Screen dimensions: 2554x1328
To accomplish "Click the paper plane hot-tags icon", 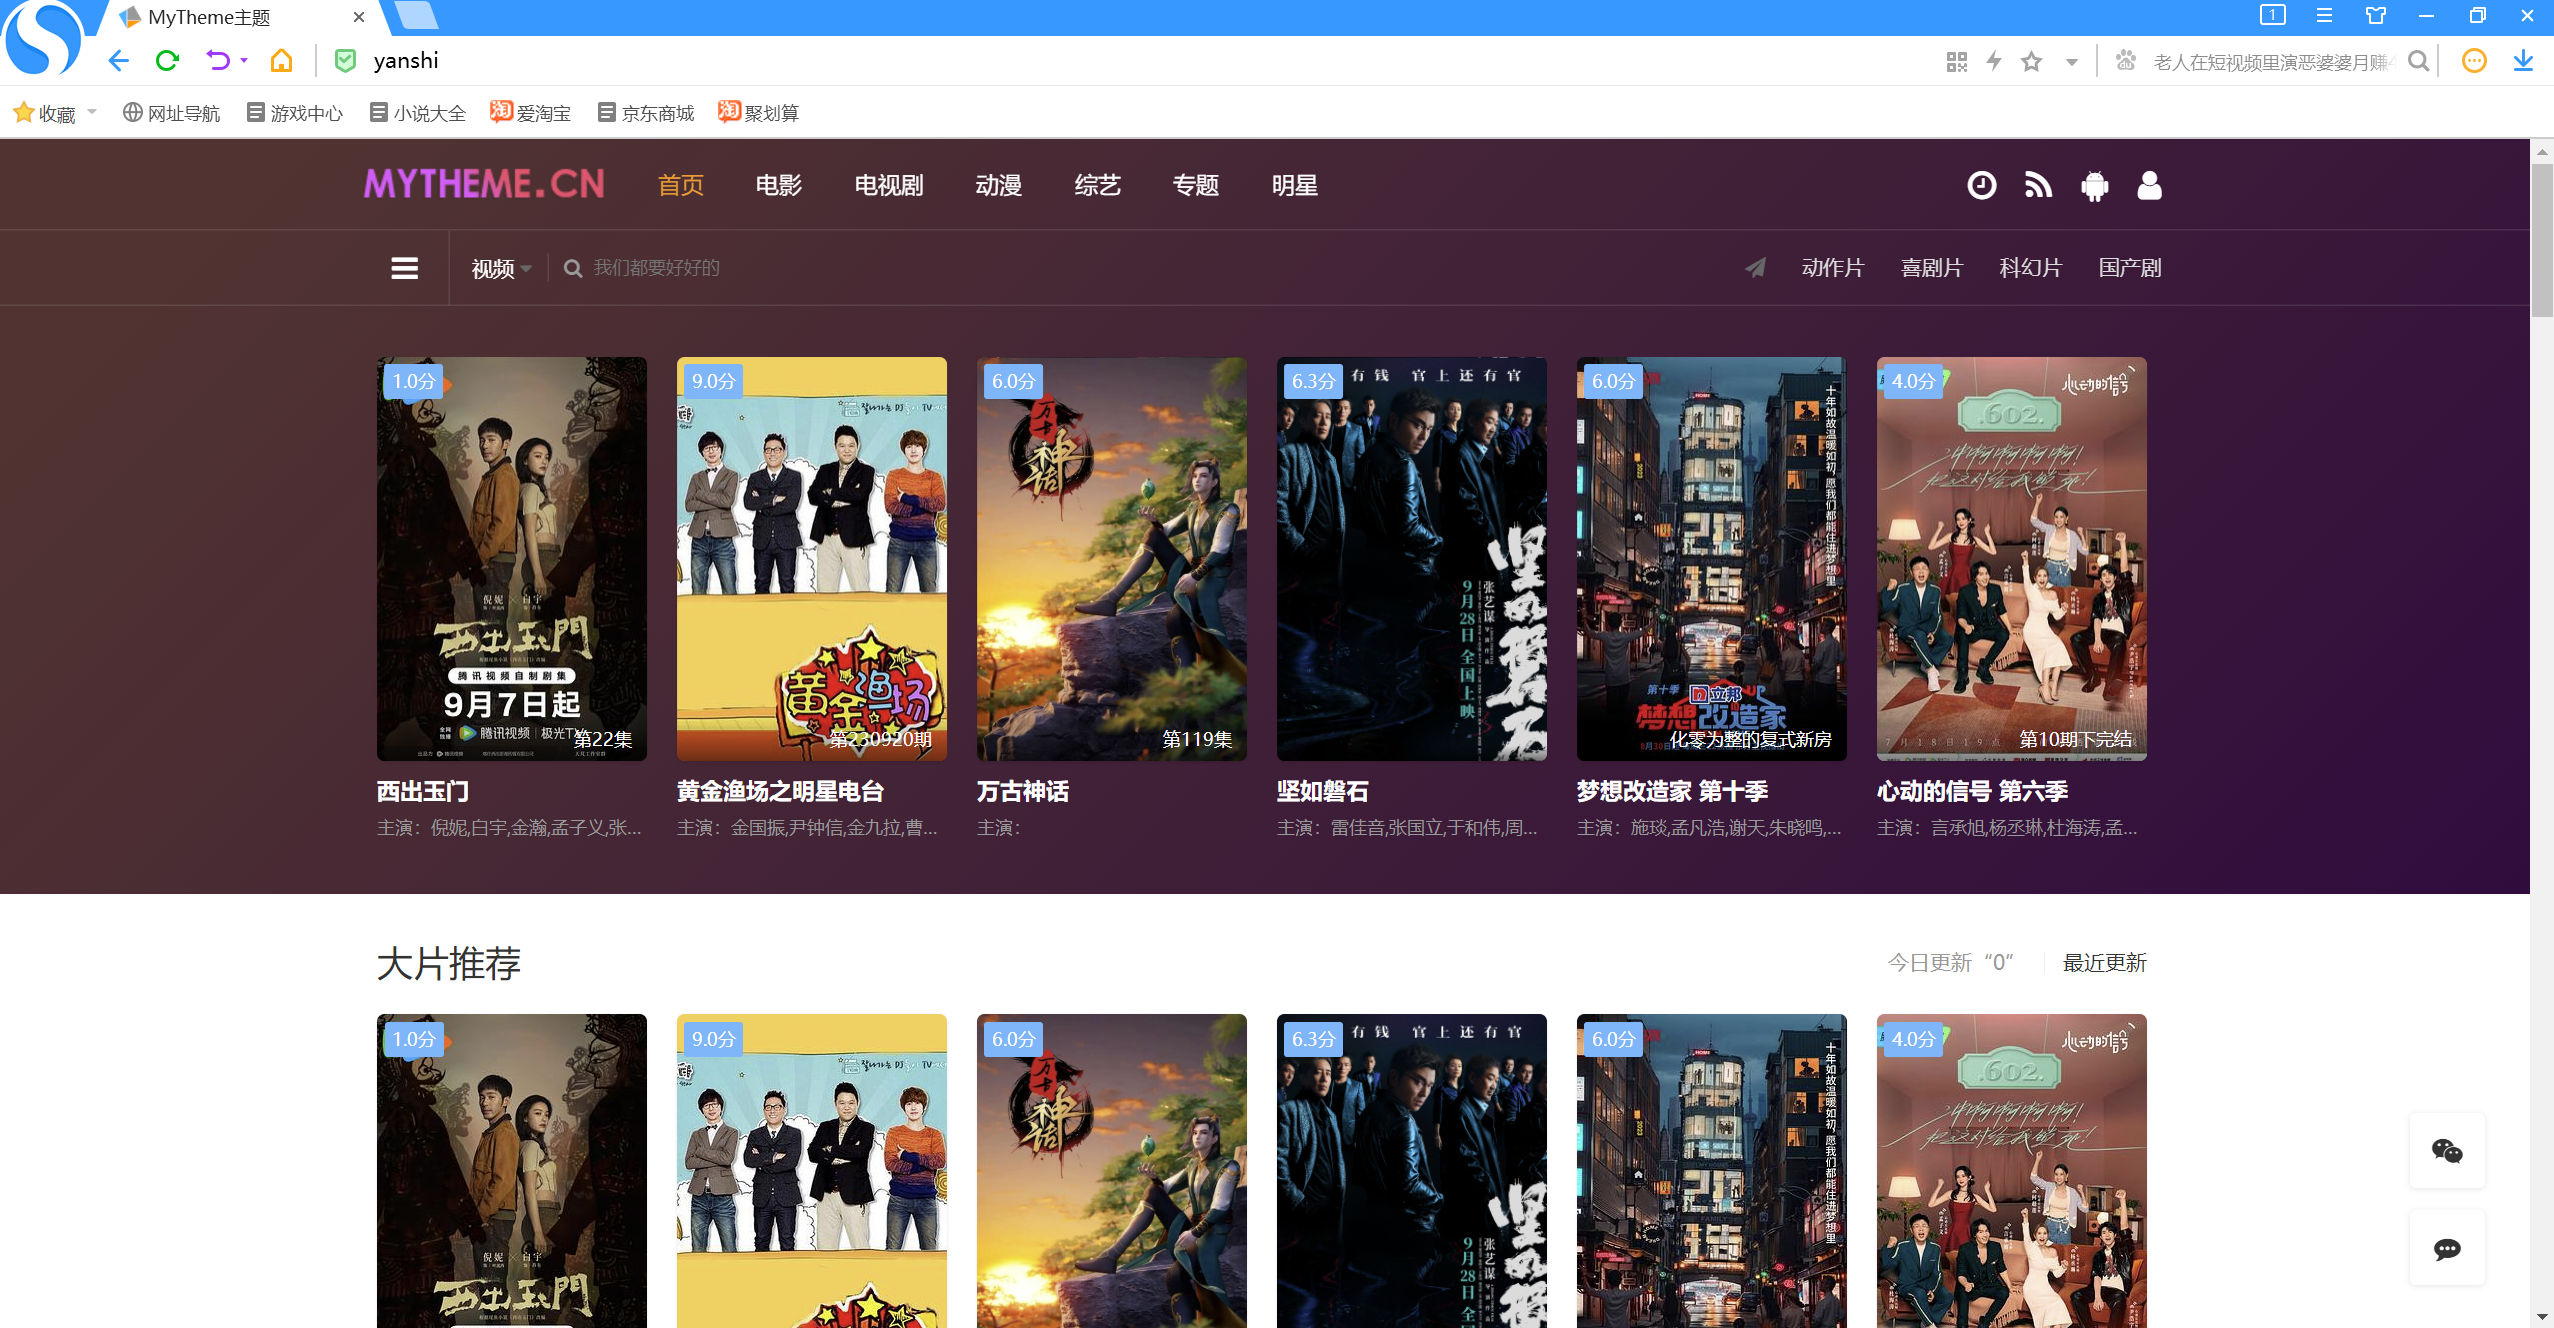I will point(1755,267).
